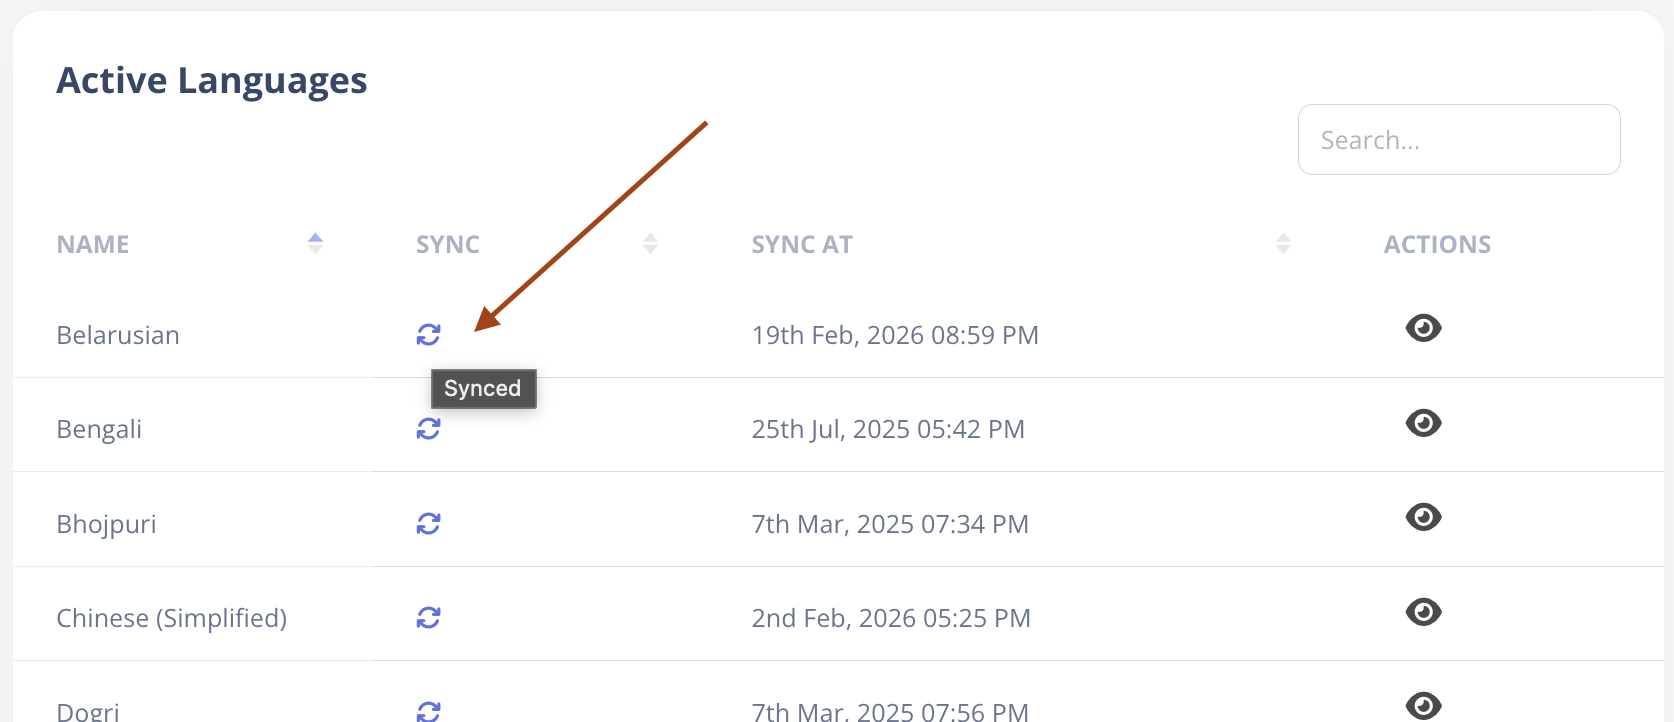Select the Belarusian language name
1674x722 pixels.
pyautogui.click(x=118, y=335)
